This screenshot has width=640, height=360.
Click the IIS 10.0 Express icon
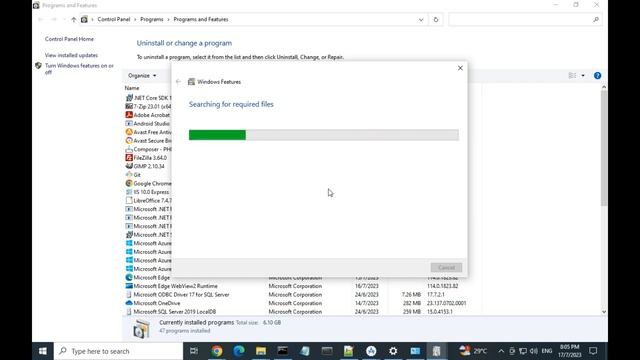click(129, 192)
